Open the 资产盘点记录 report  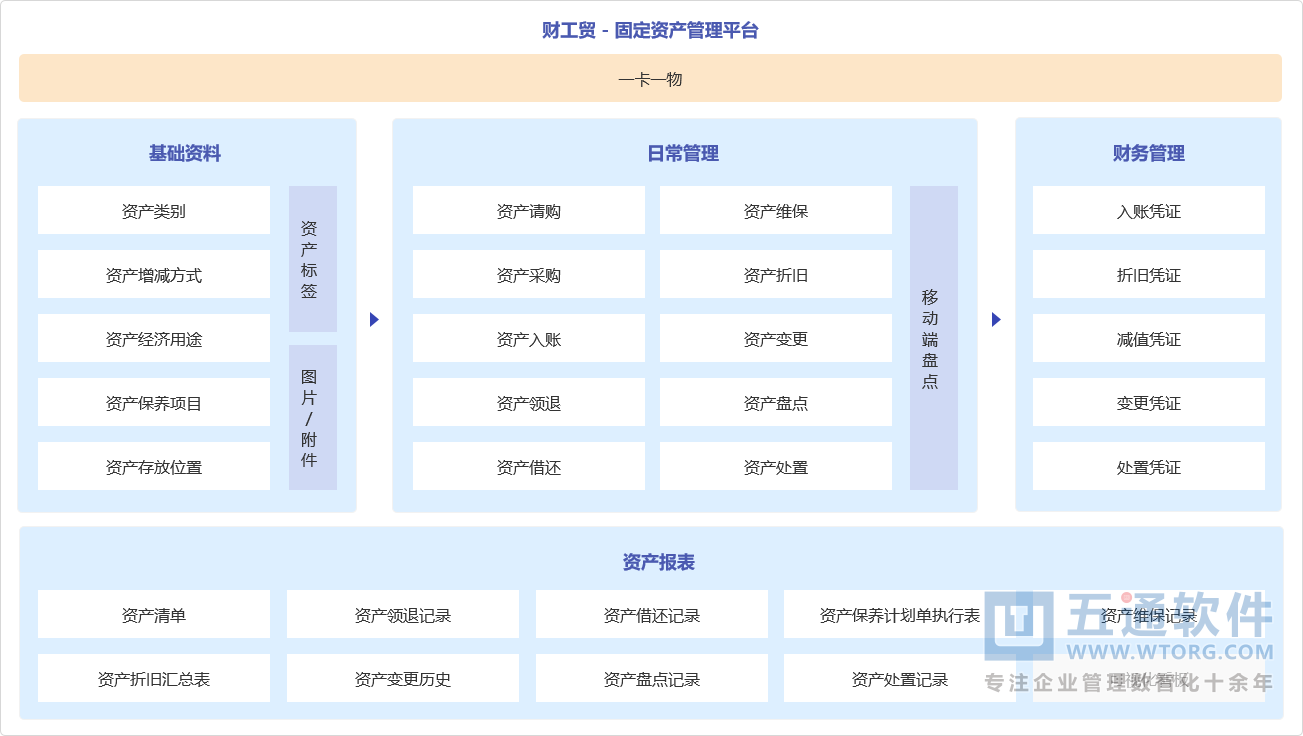point(652,679)
